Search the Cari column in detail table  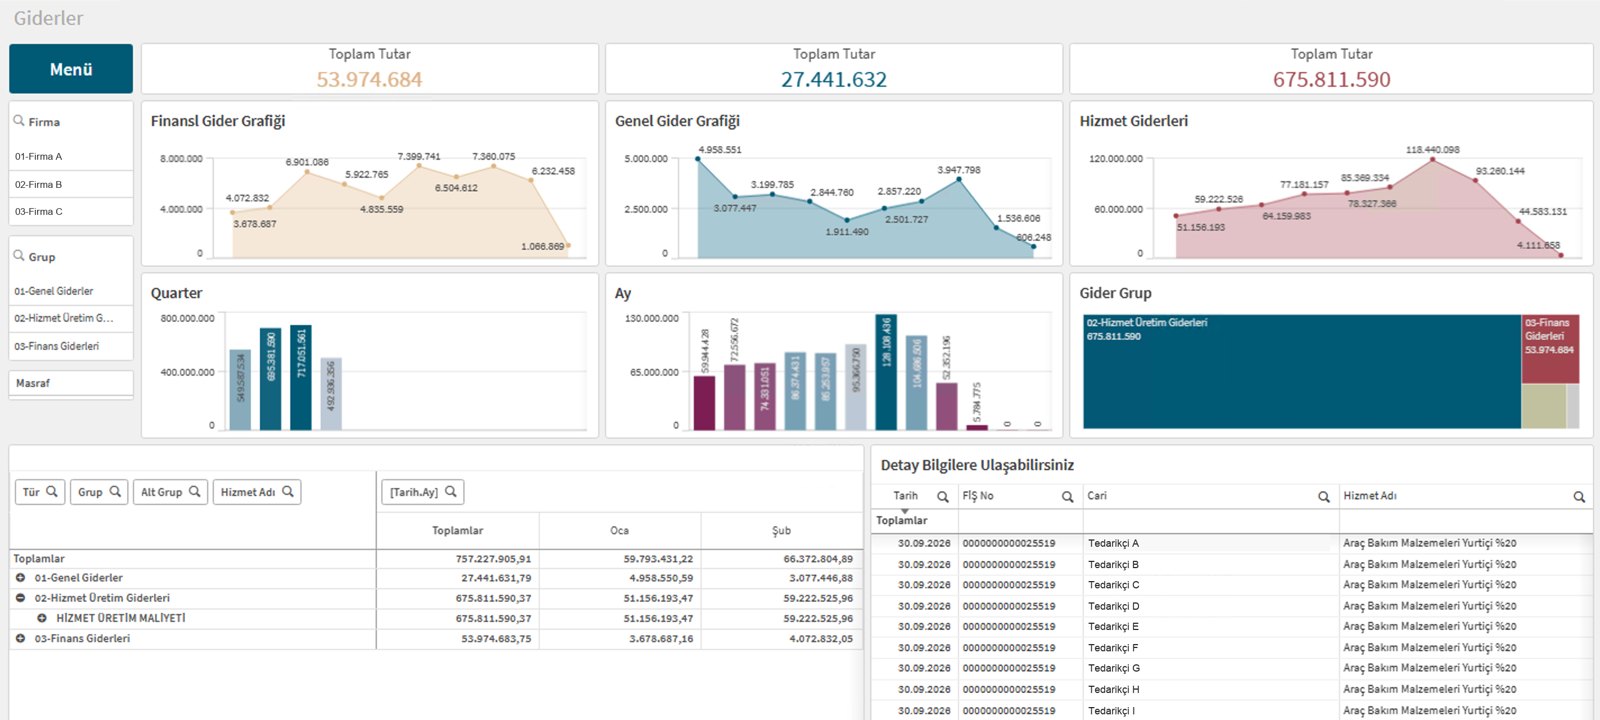[1323, 497]
